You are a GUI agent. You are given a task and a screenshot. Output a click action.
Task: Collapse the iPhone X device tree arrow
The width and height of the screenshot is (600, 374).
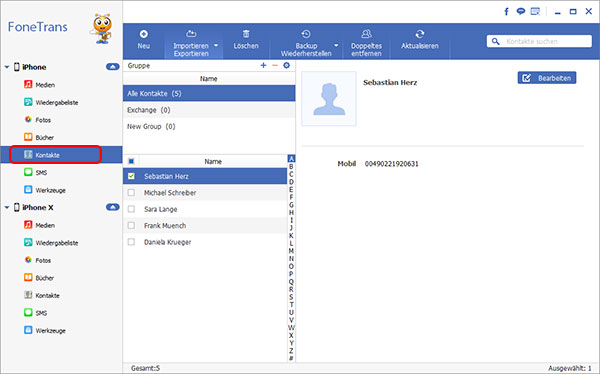[x=7, y=207]
